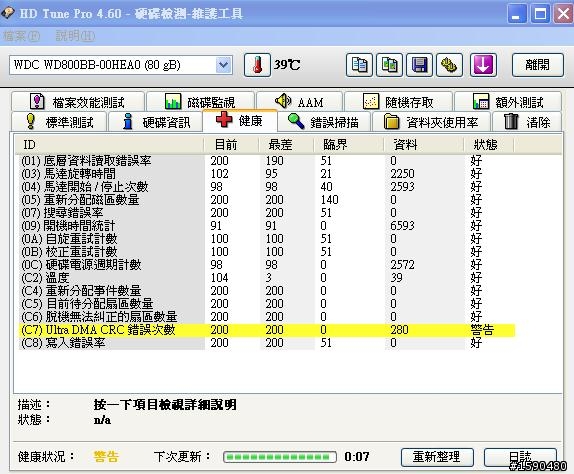Switch to the AAM tab
This screenshot has width=574, height=474.
pos(299,102)
